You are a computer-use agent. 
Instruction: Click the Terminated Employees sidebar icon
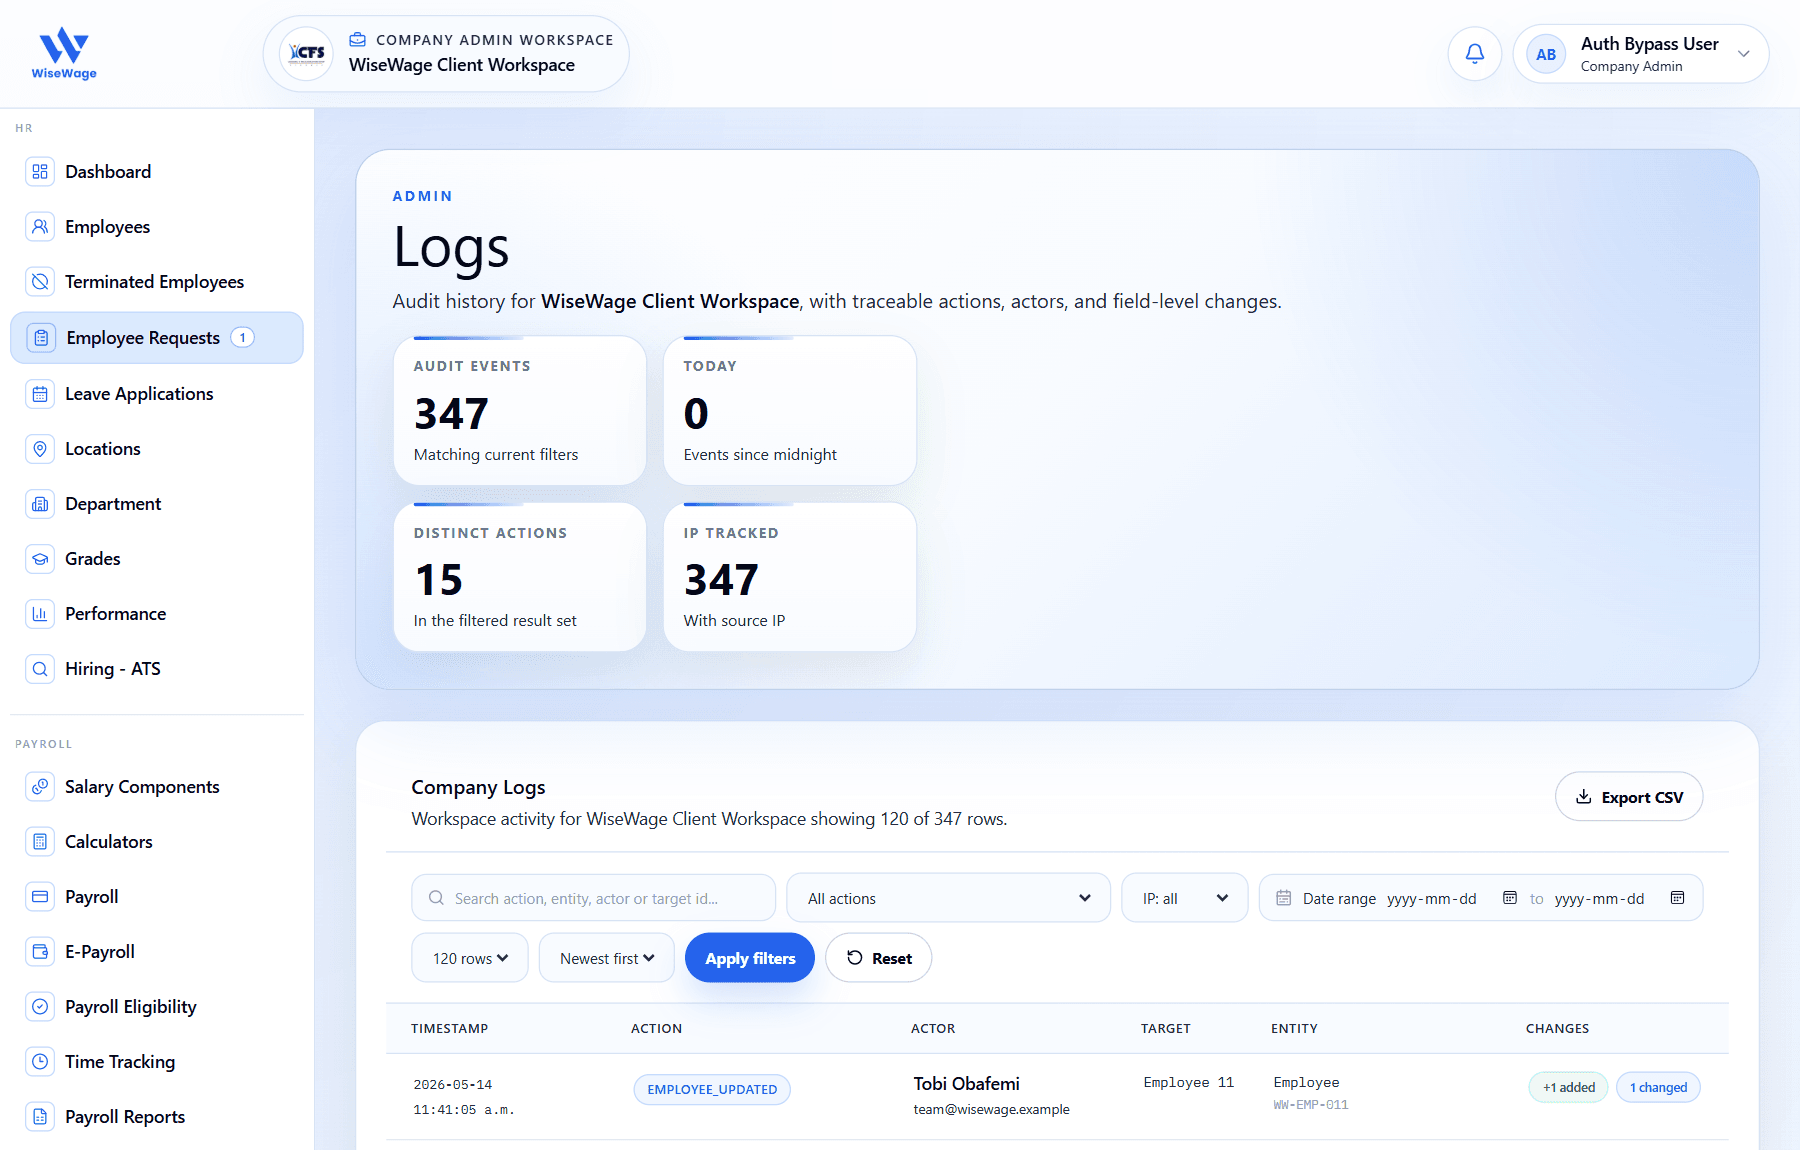(x=40, y=282)
